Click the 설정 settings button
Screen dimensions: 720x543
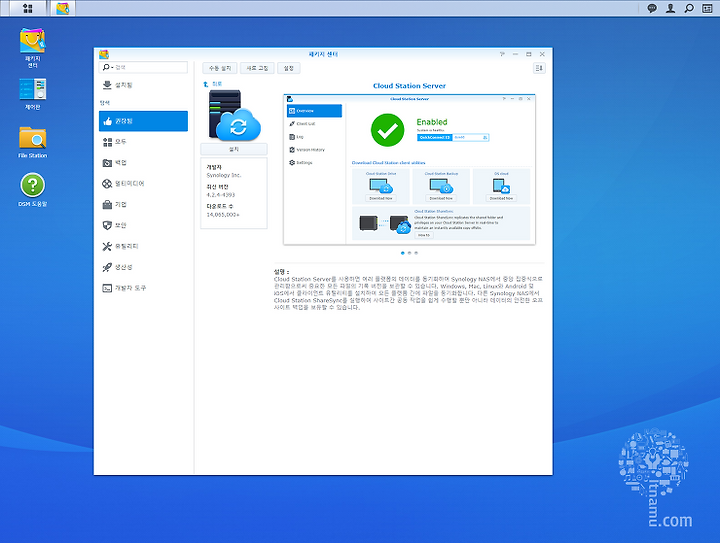[x=288, y=68]
